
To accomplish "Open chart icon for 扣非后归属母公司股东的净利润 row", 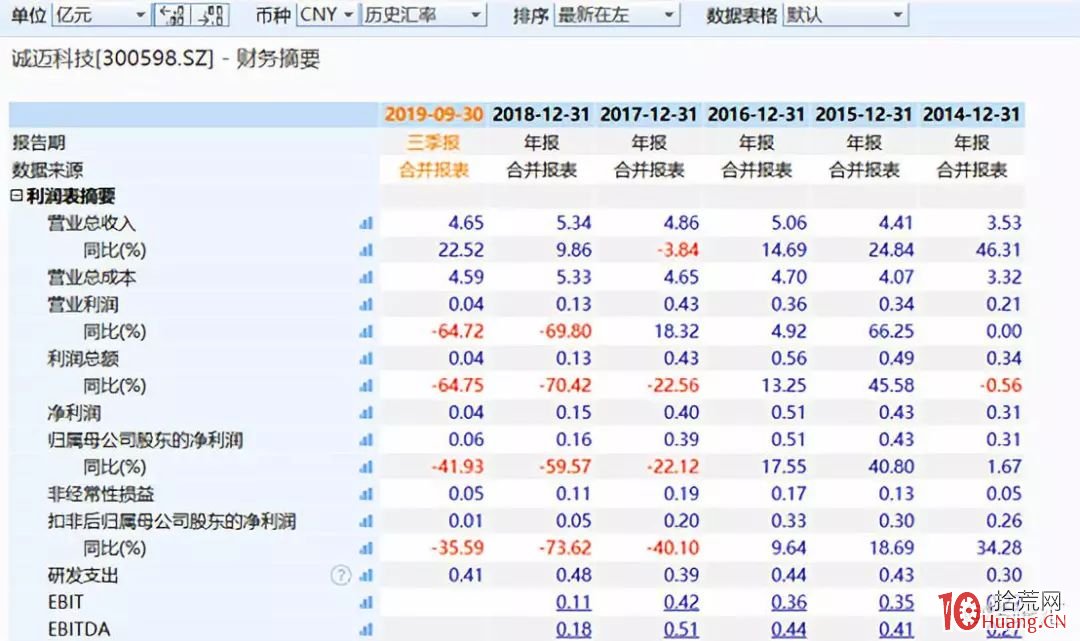I will click(x=366, y=521).
